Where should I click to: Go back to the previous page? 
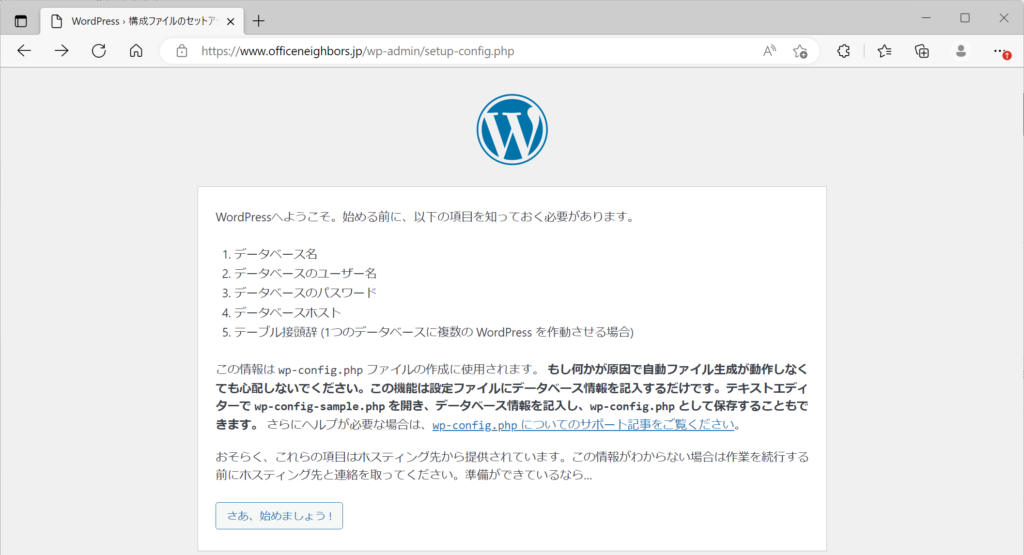[24, 51]
